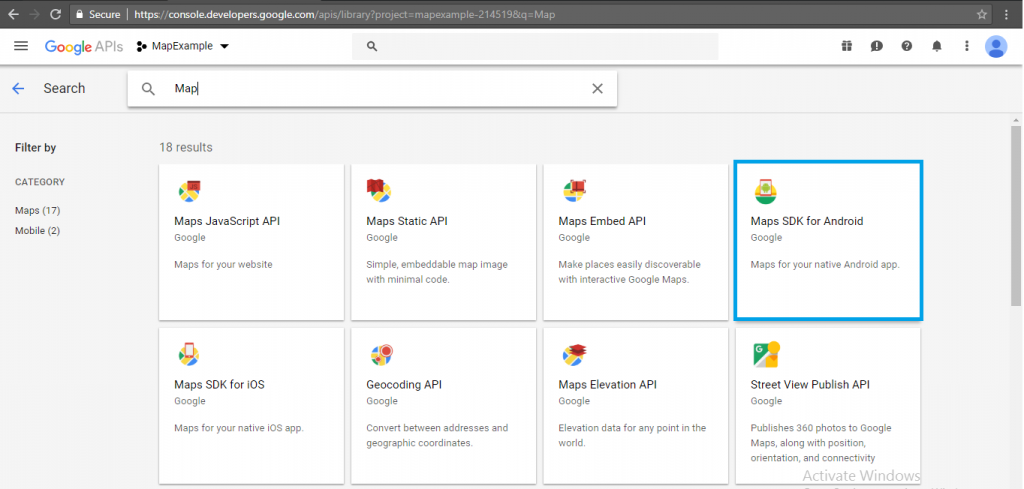
Task: Click the '18 results' text
Action: (186, 148)
